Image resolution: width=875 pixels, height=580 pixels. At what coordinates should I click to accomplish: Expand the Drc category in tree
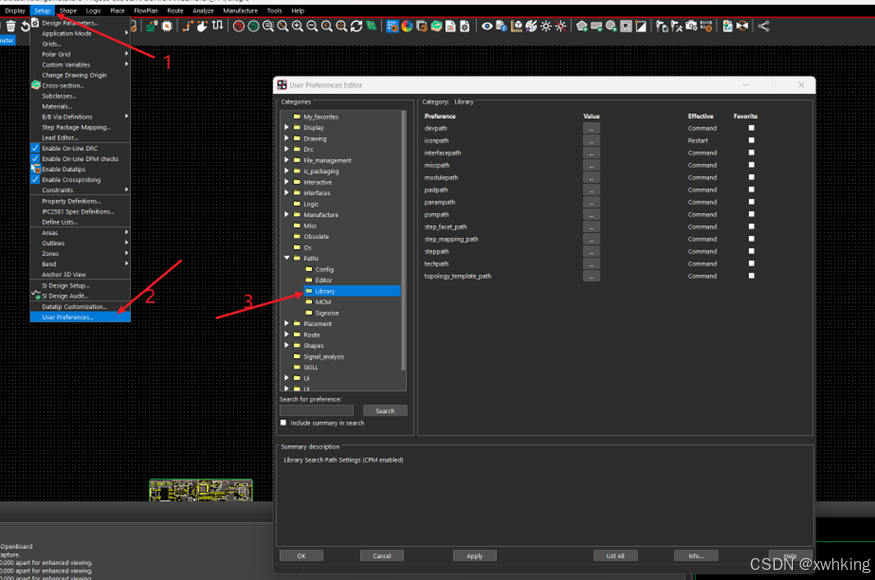point(287,149)
